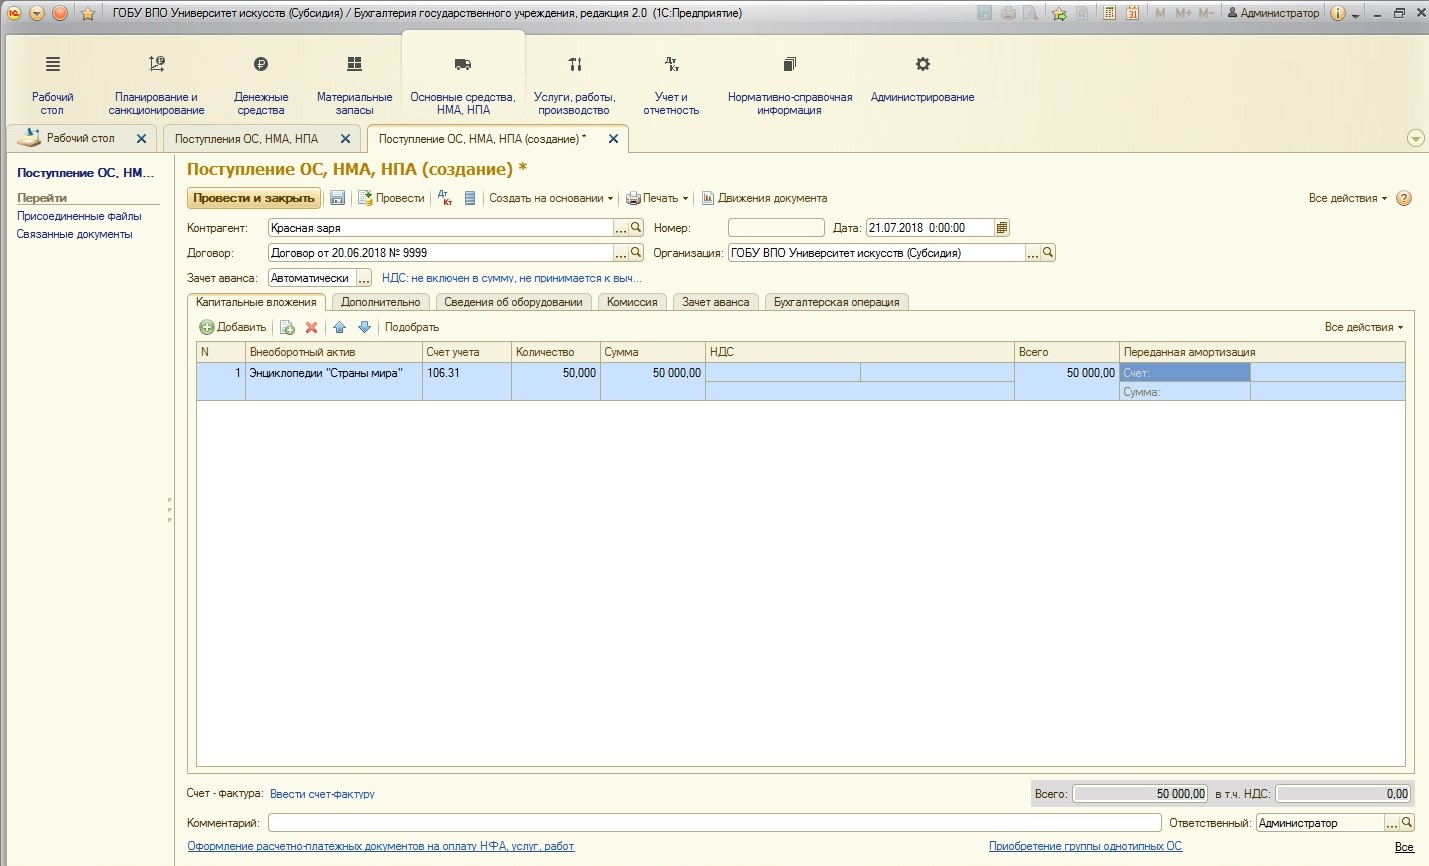
Task: Click into the Комментарий input field
Action: click(714, 823)
